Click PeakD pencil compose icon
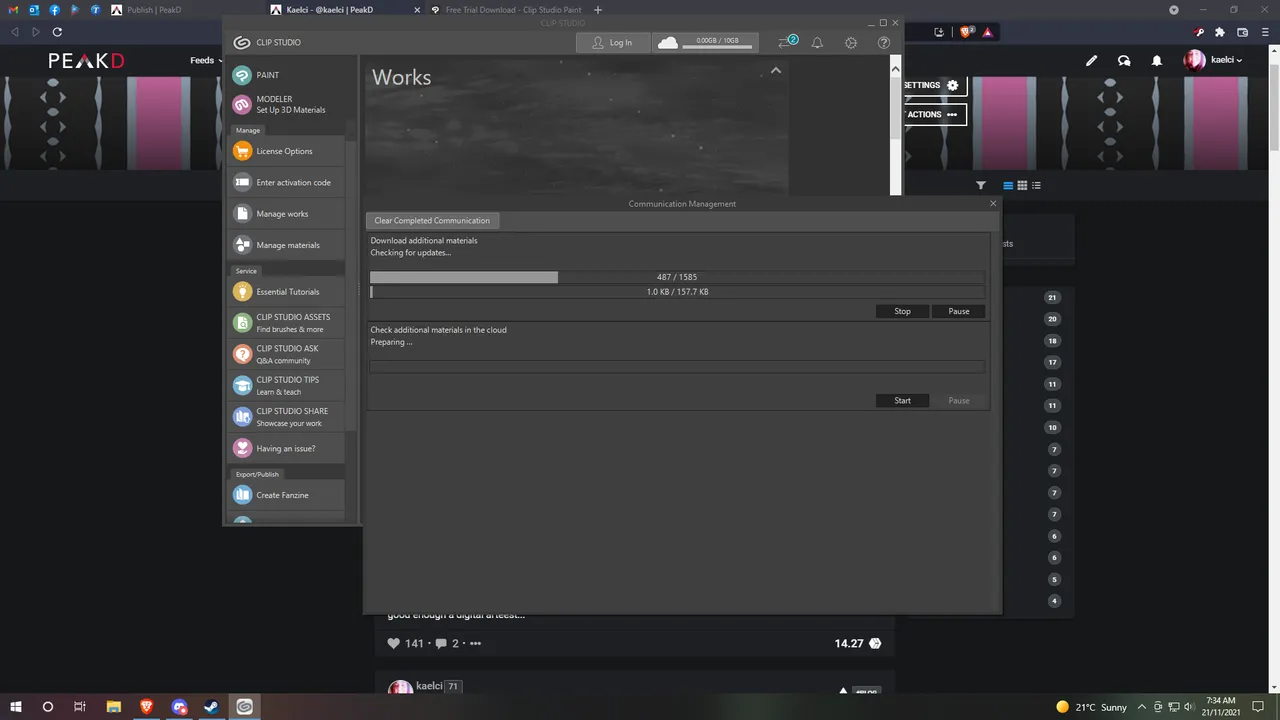This screenshot has width=1280, height=720. (x=1091, y=60)
